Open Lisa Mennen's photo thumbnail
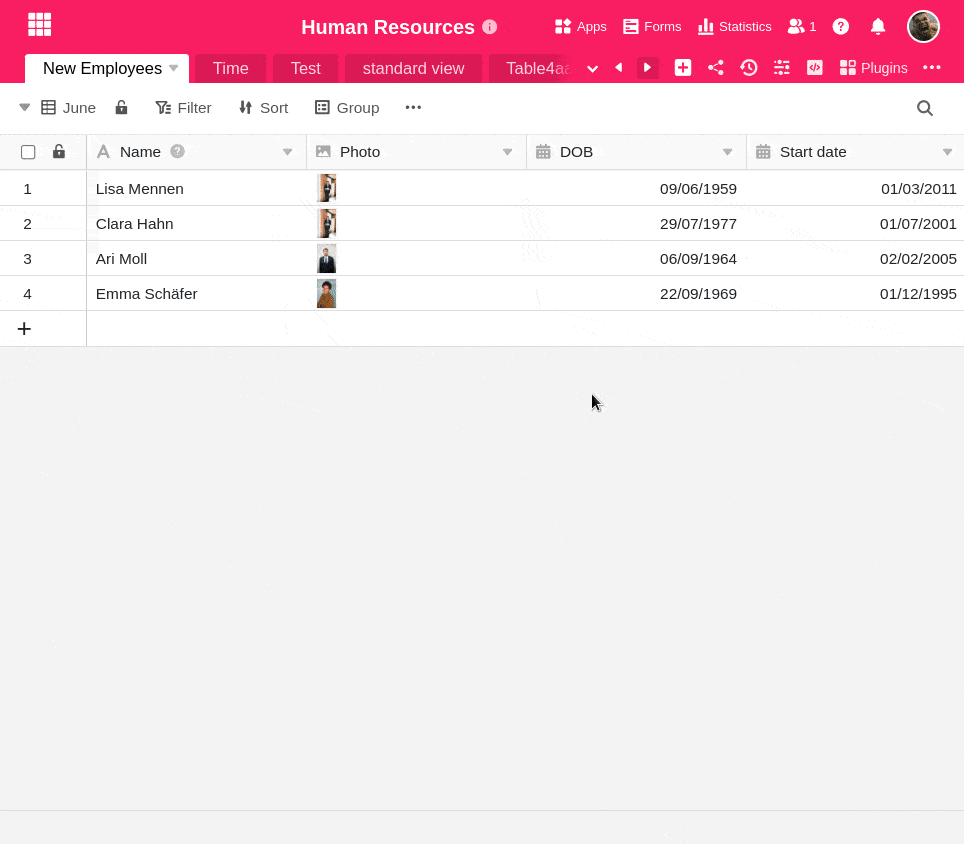The image size is (964, 844). point(326,188)
